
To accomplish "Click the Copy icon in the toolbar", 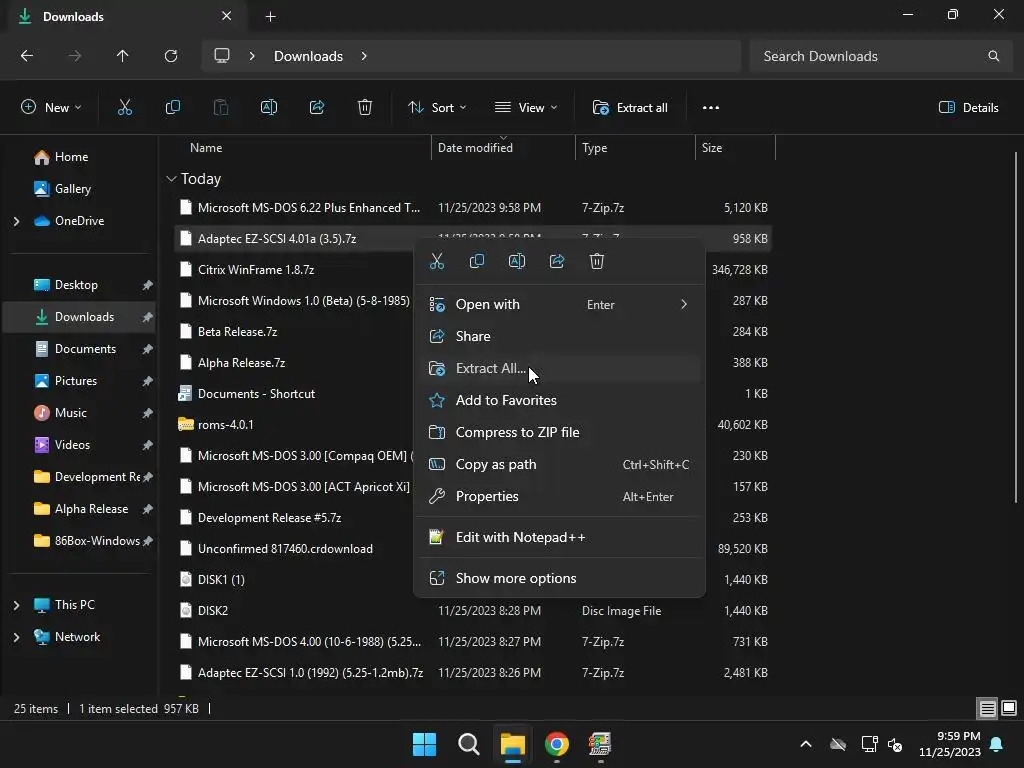I will click(x=172, y=108).
